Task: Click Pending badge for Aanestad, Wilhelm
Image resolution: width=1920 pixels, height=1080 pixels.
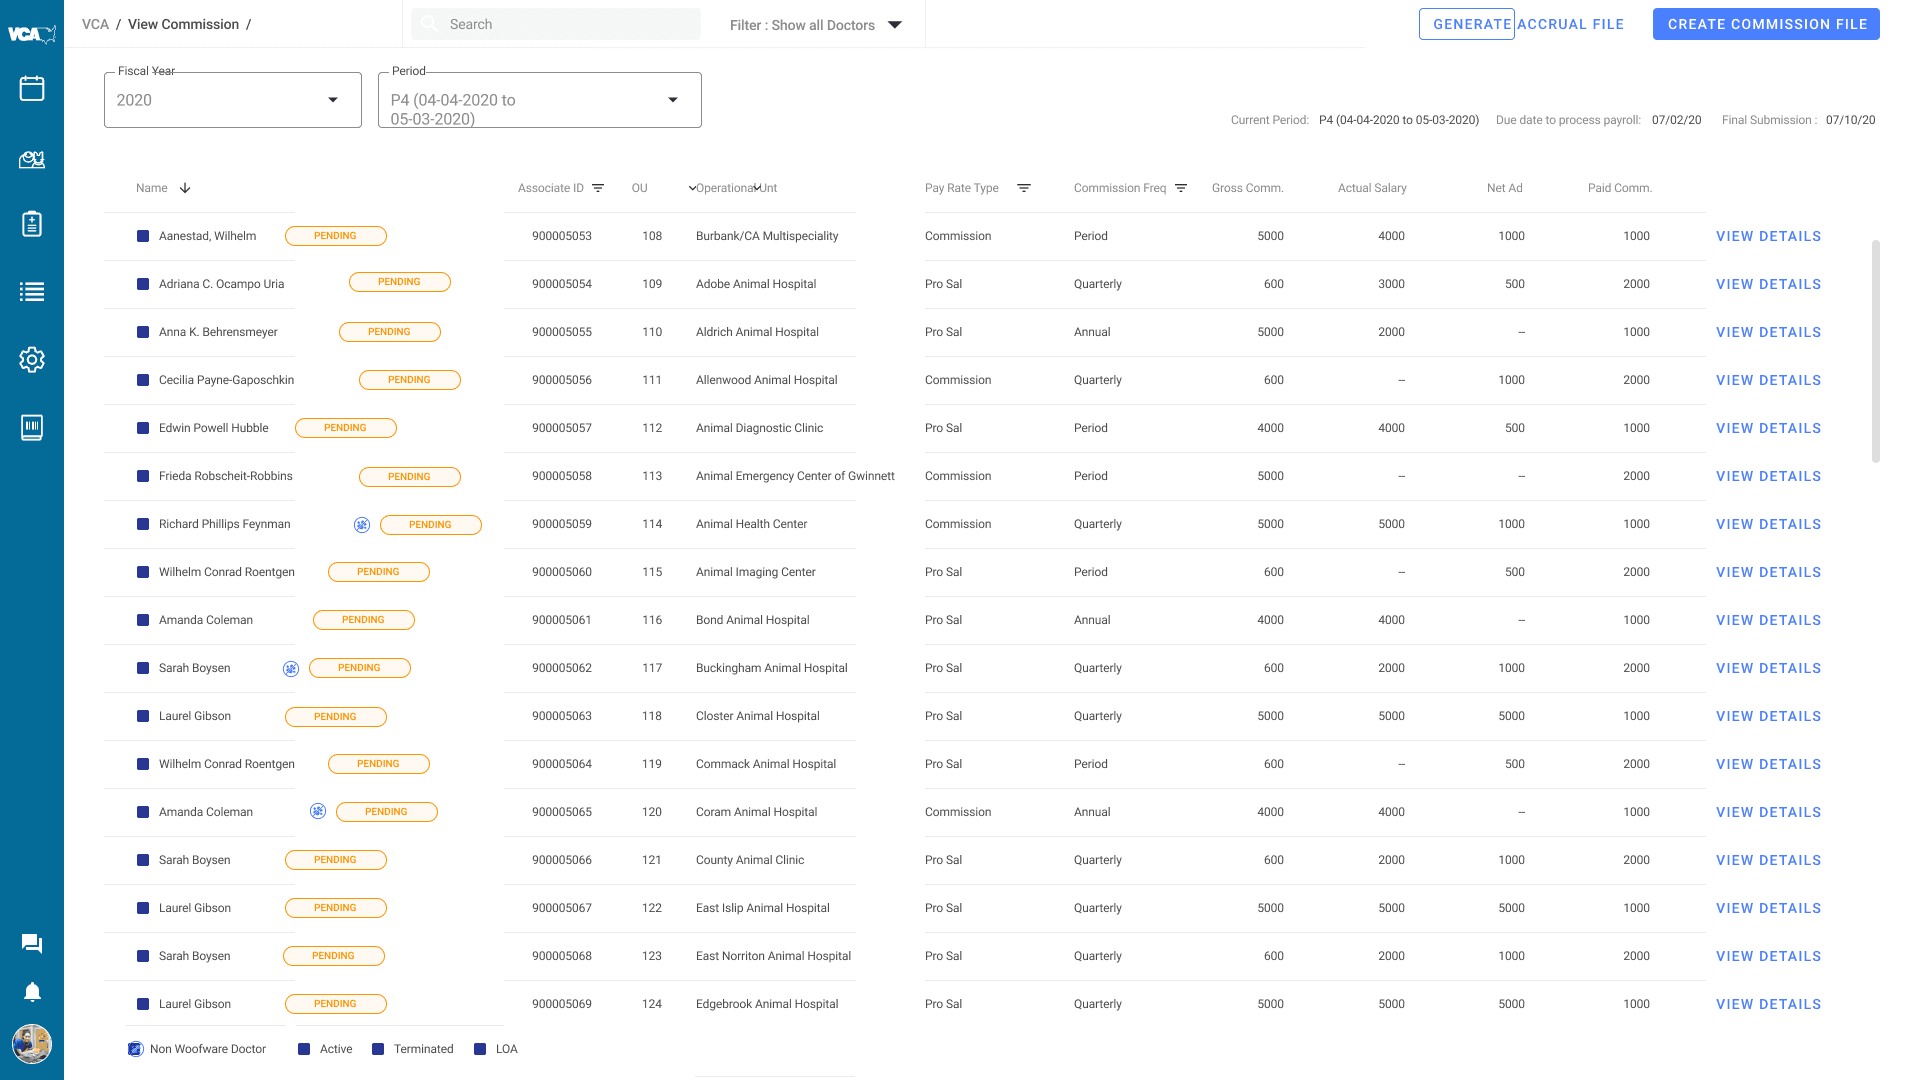Action: point(336,236)
